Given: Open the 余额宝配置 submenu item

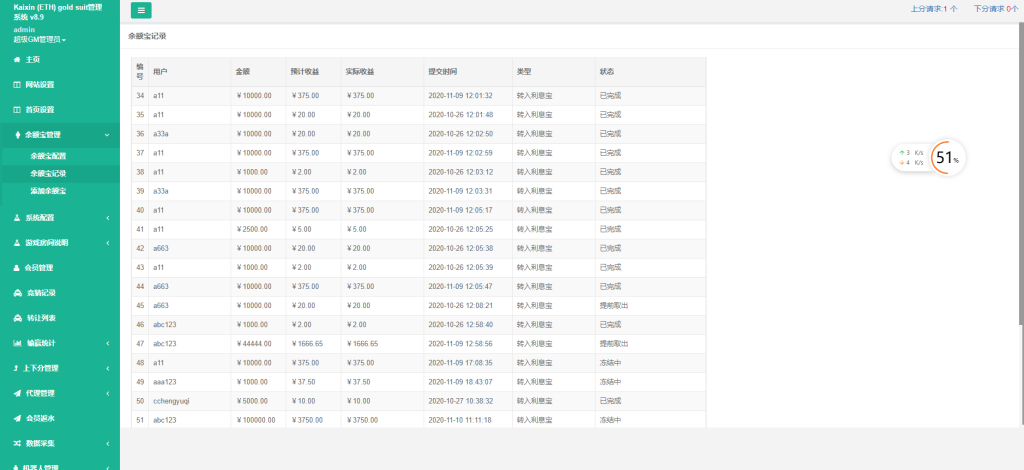Looking at the screenshot, I should point(48,156).
